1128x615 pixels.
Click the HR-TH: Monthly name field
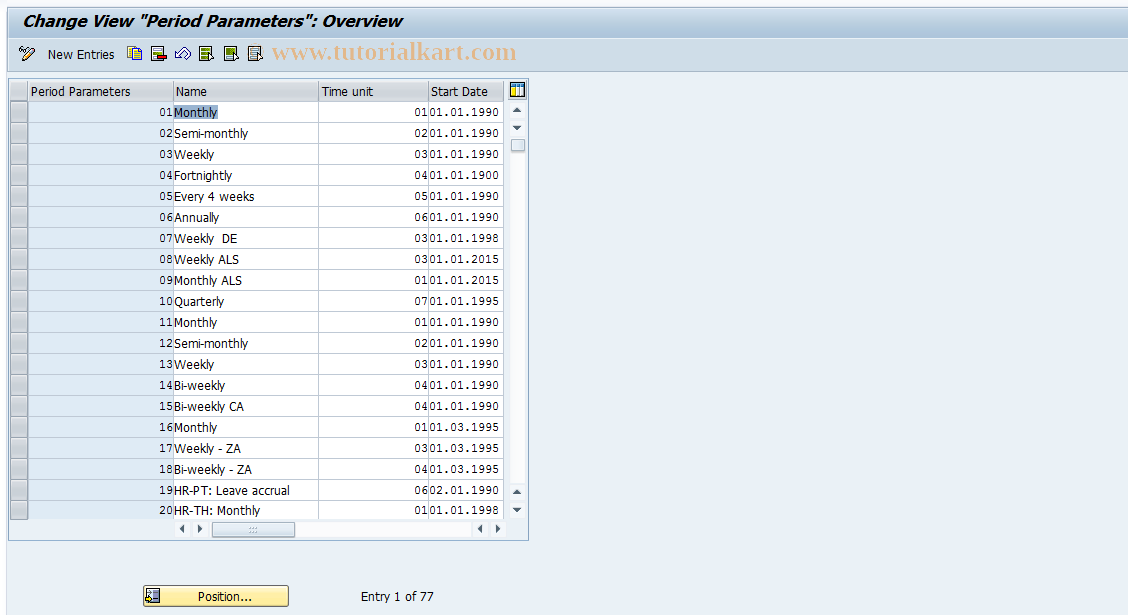pyautogui.click(x=246, y=510)
